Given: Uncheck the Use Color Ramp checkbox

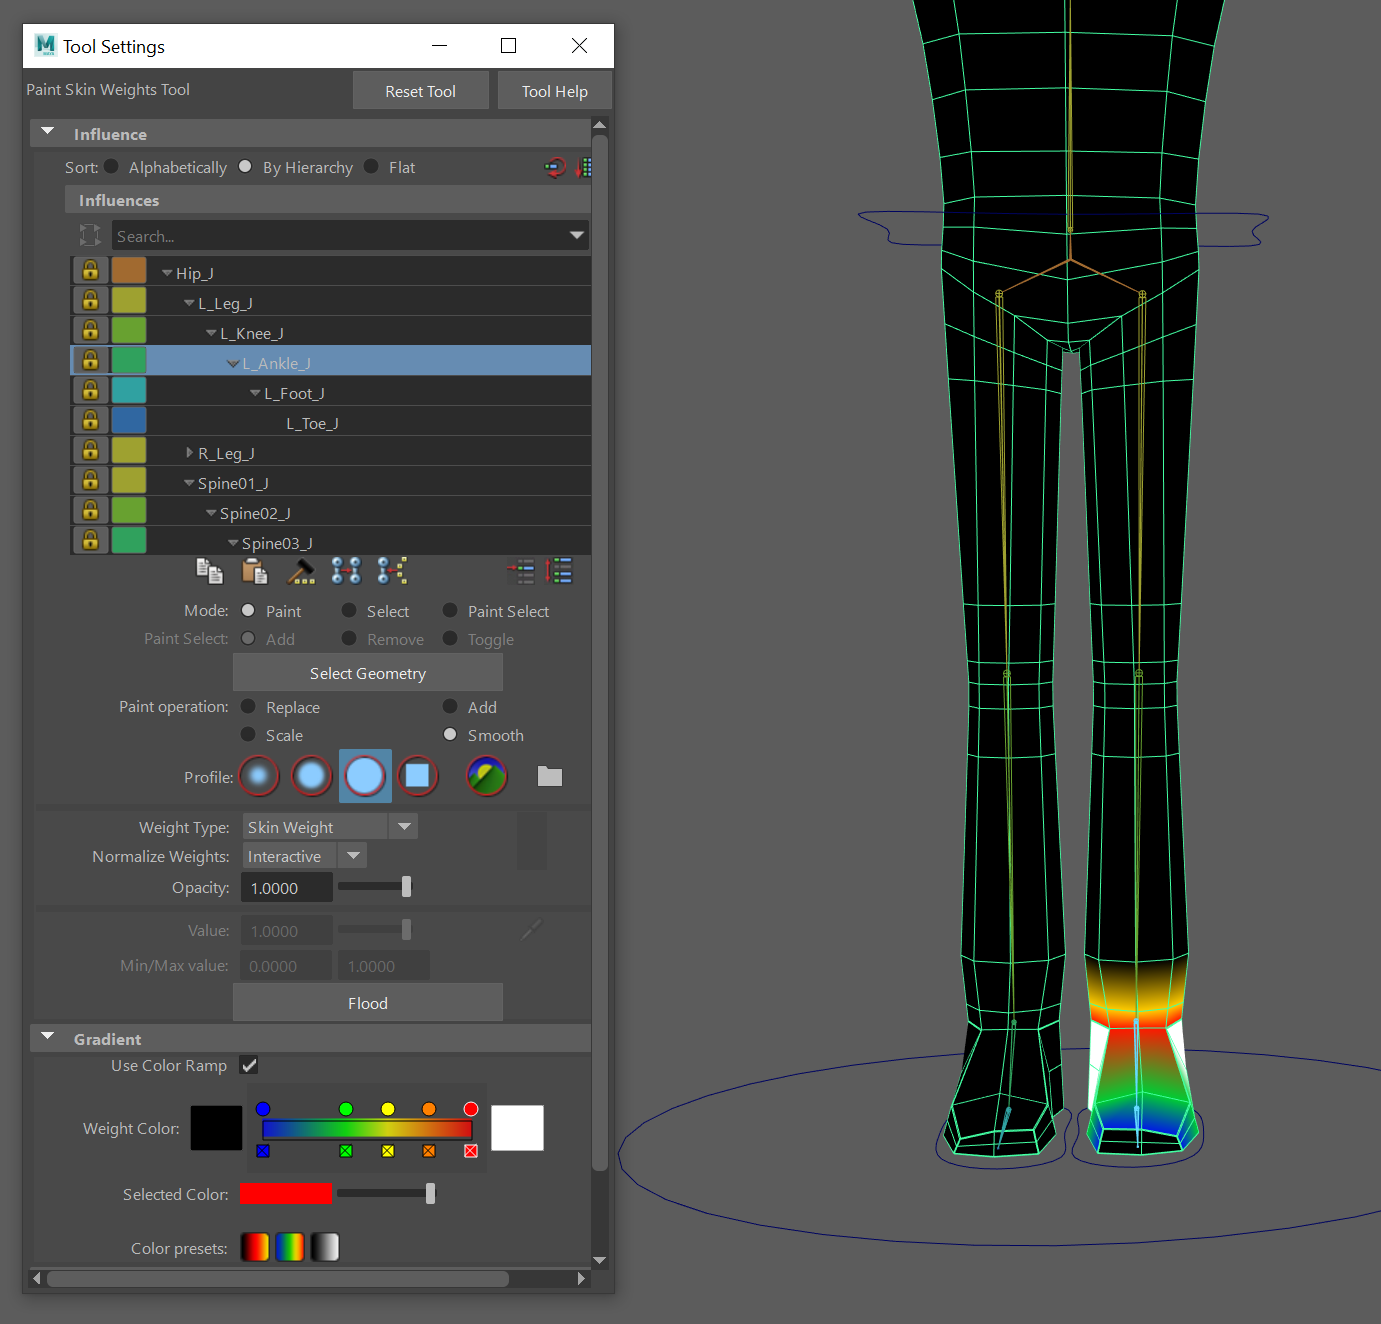Looking at the screenshot, I should (x=249, y=1066).
